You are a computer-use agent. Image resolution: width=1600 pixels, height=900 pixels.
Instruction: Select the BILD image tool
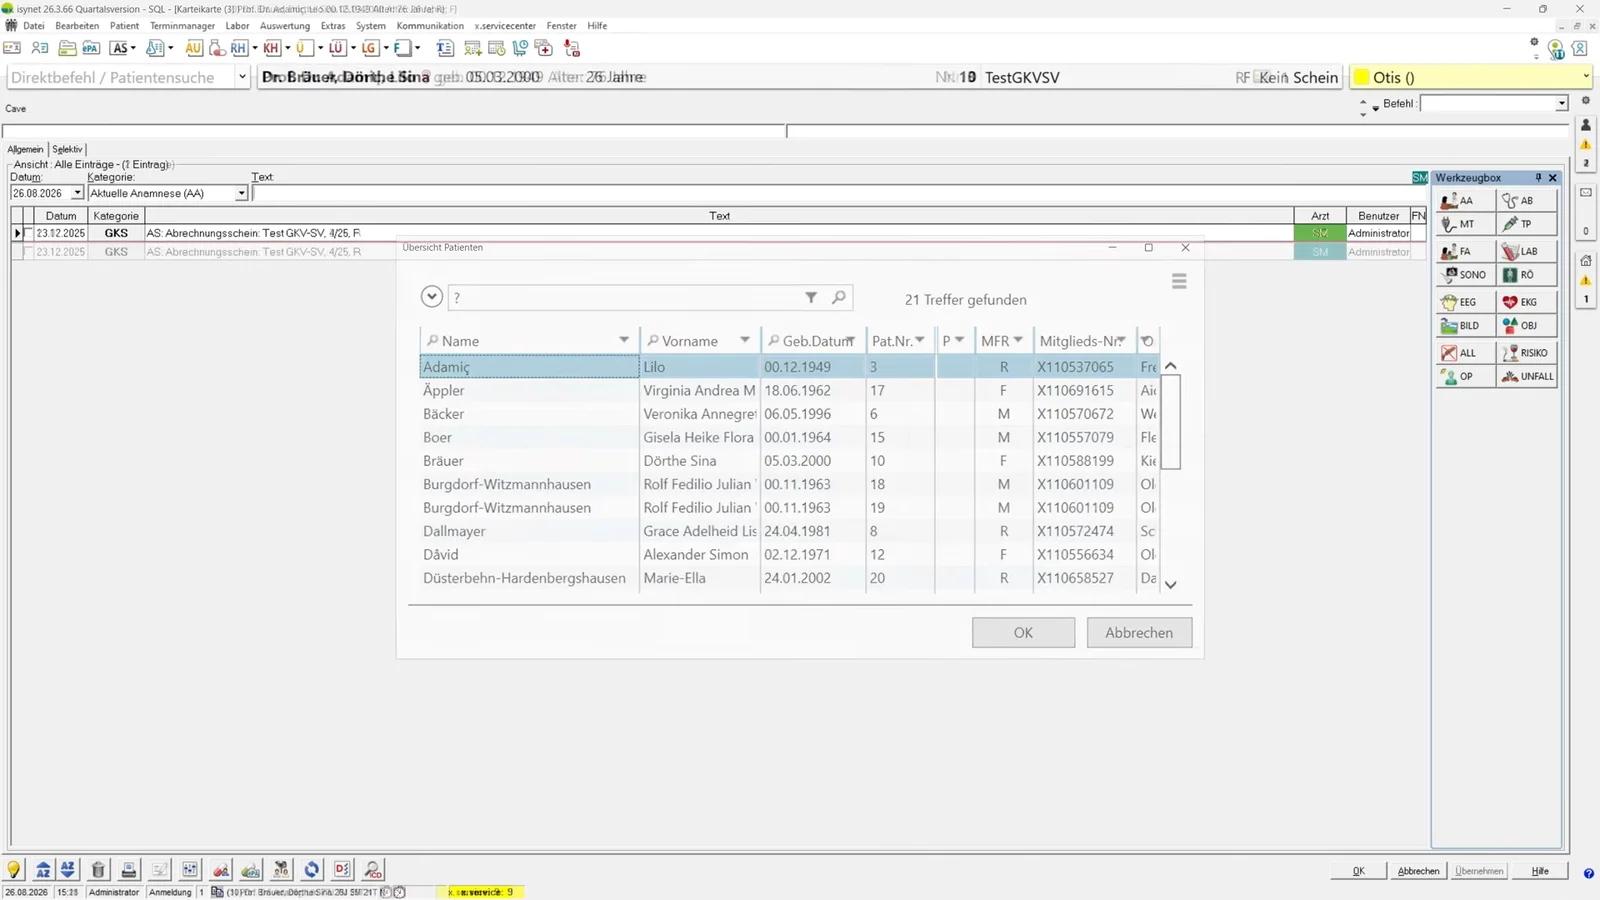[1466, 326]
